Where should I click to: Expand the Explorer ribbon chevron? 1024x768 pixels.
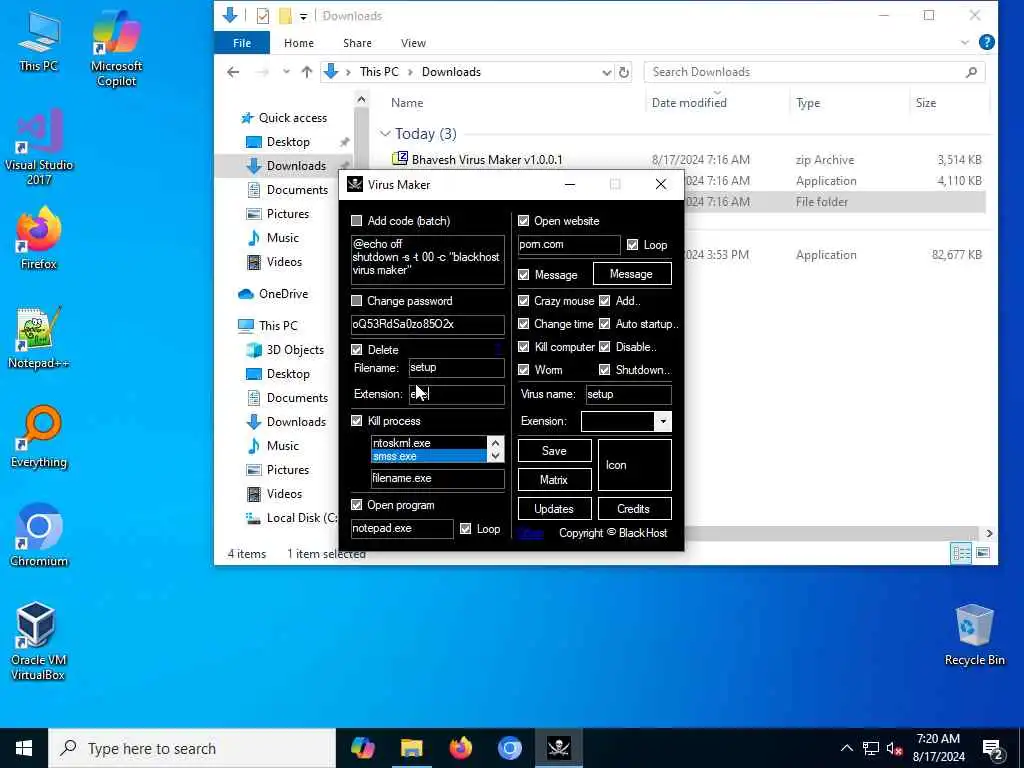[x=965, y=42]
